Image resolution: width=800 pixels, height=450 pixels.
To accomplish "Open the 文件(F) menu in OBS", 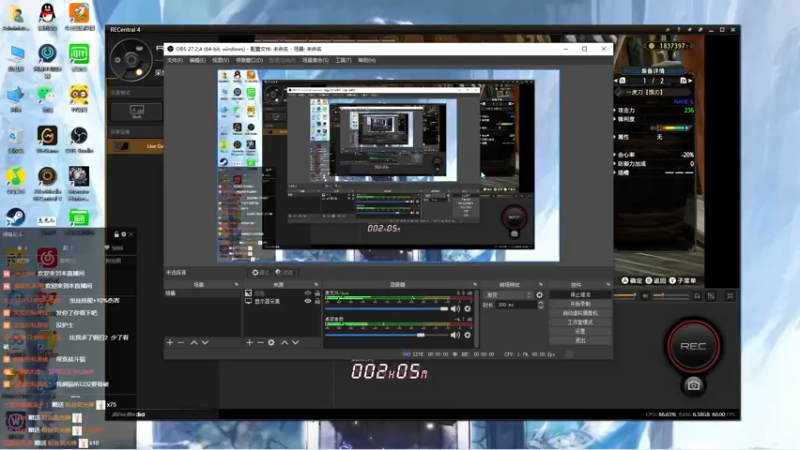I will tap(174, 60).
